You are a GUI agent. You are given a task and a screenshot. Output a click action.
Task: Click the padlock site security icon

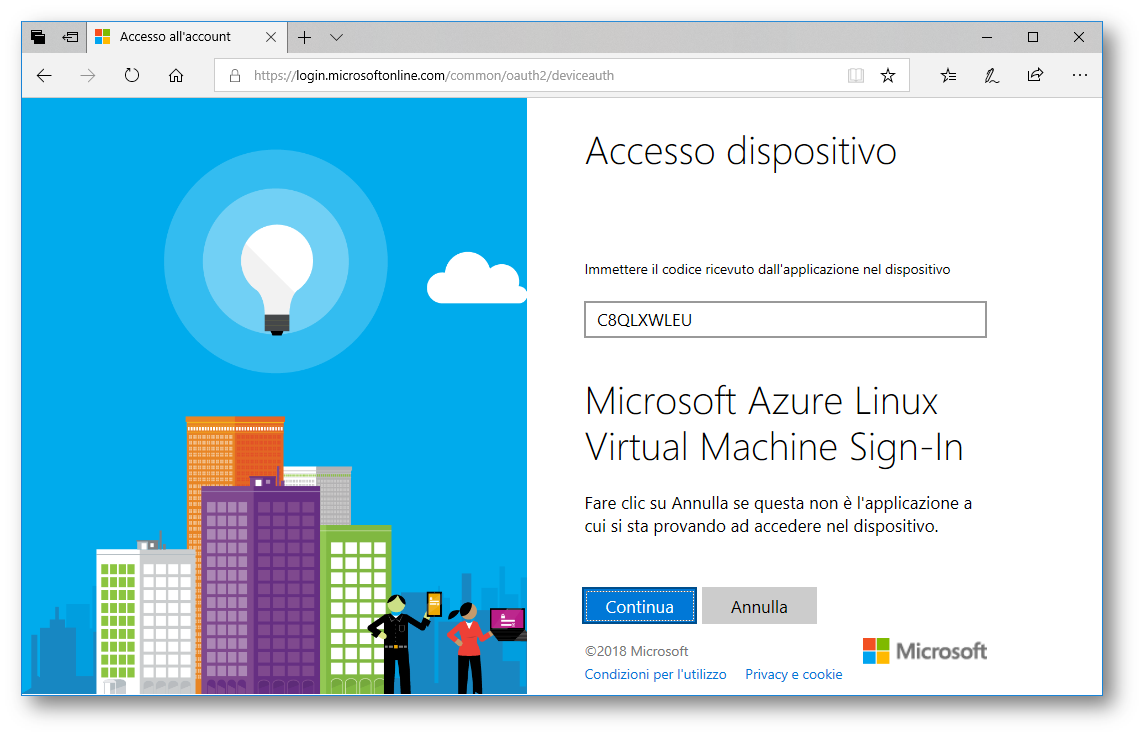[235, 75]
